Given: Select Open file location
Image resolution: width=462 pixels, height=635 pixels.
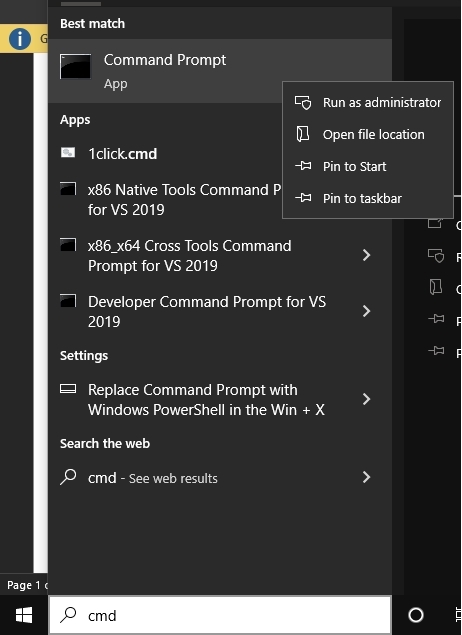Looking at the screenshot, I should (368, 134).
